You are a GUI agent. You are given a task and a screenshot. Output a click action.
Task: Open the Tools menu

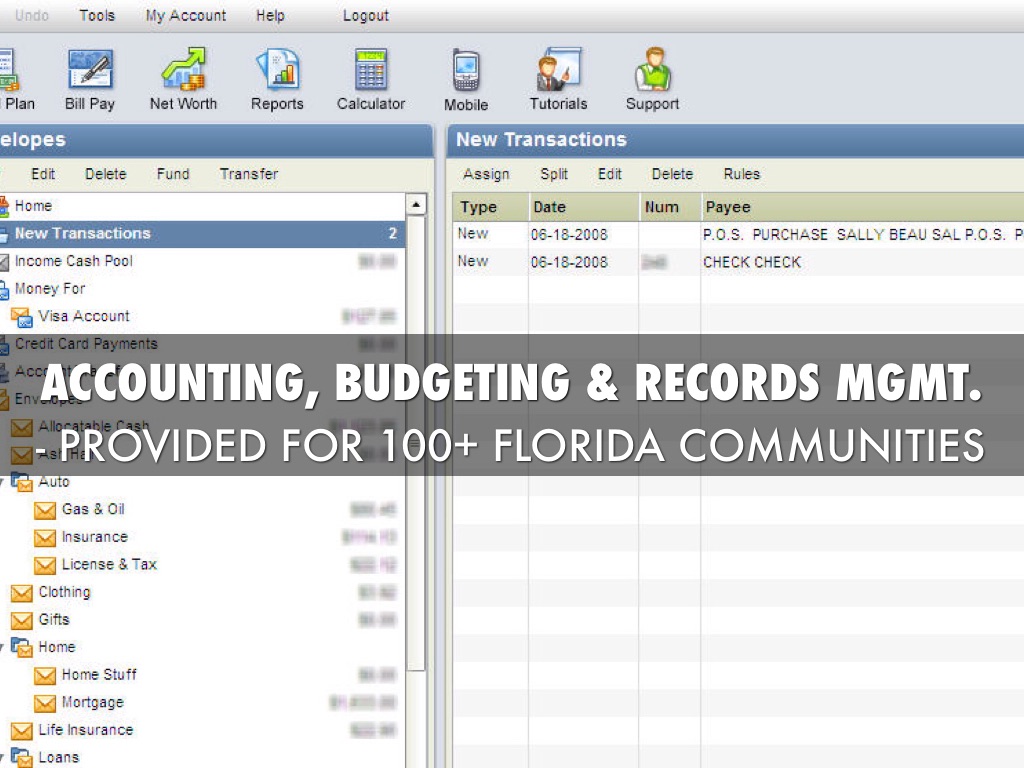point(97,15)
